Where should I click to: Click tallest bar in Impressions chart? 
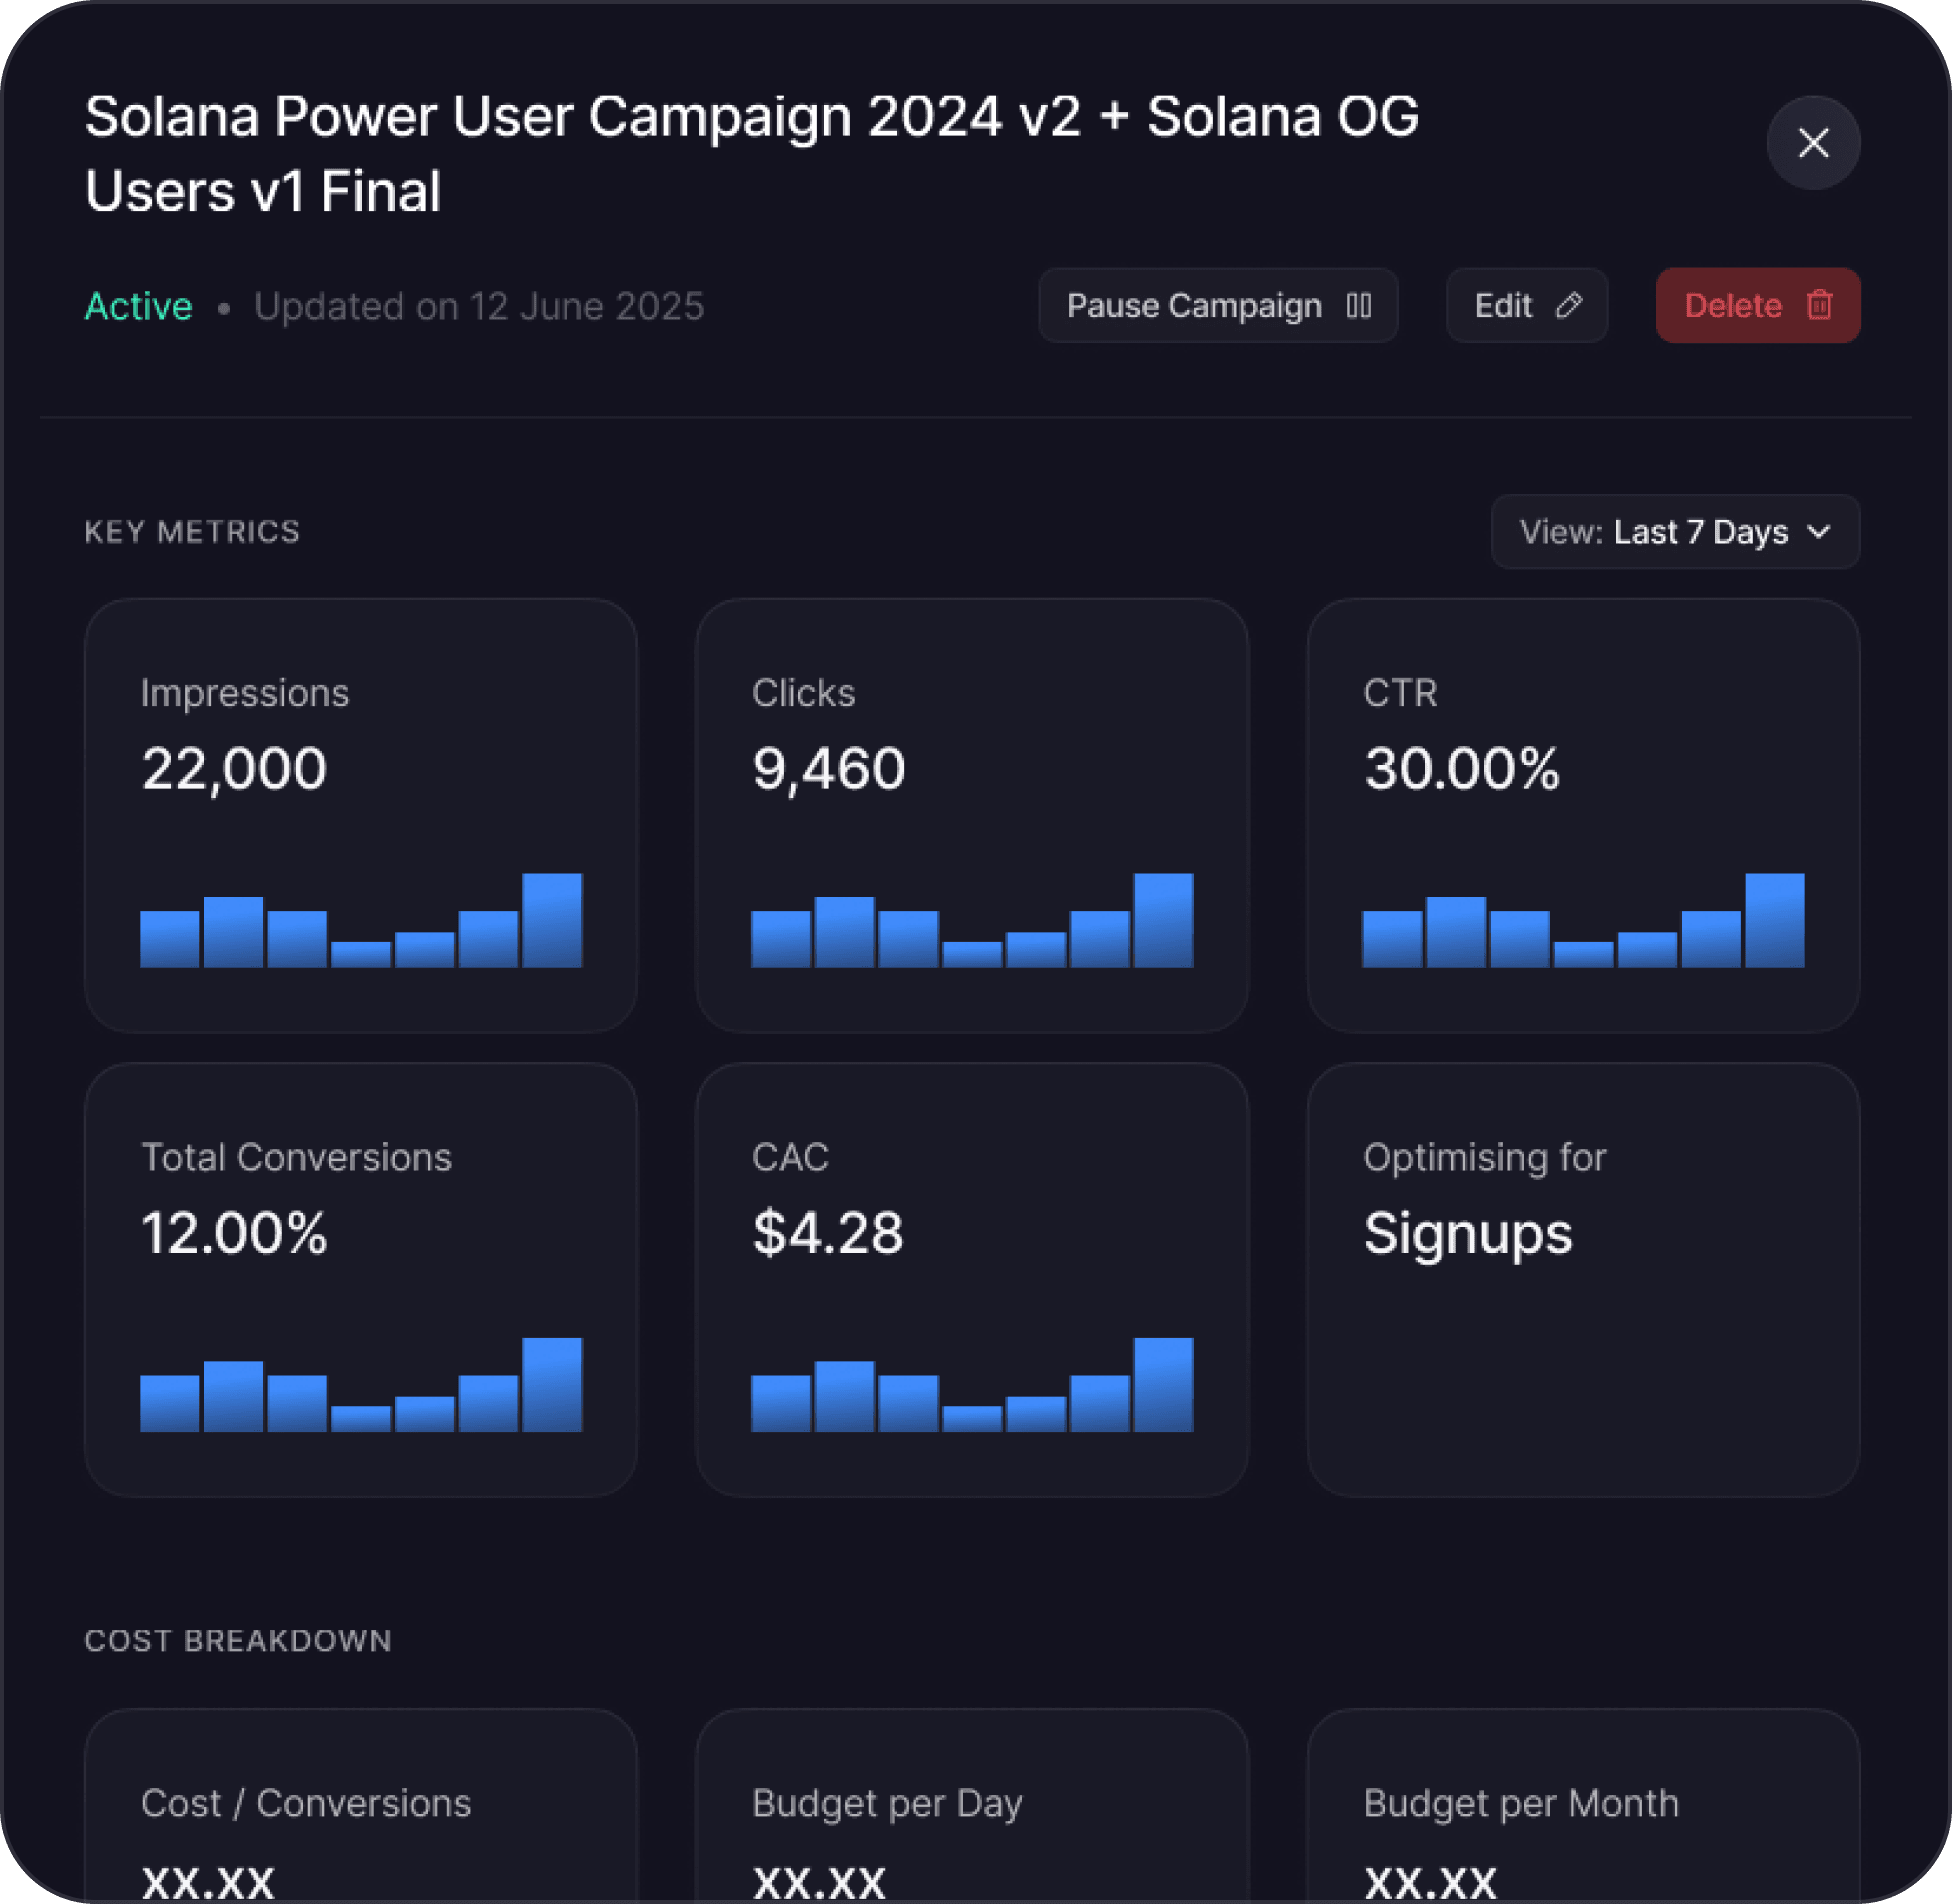[552, 920]
